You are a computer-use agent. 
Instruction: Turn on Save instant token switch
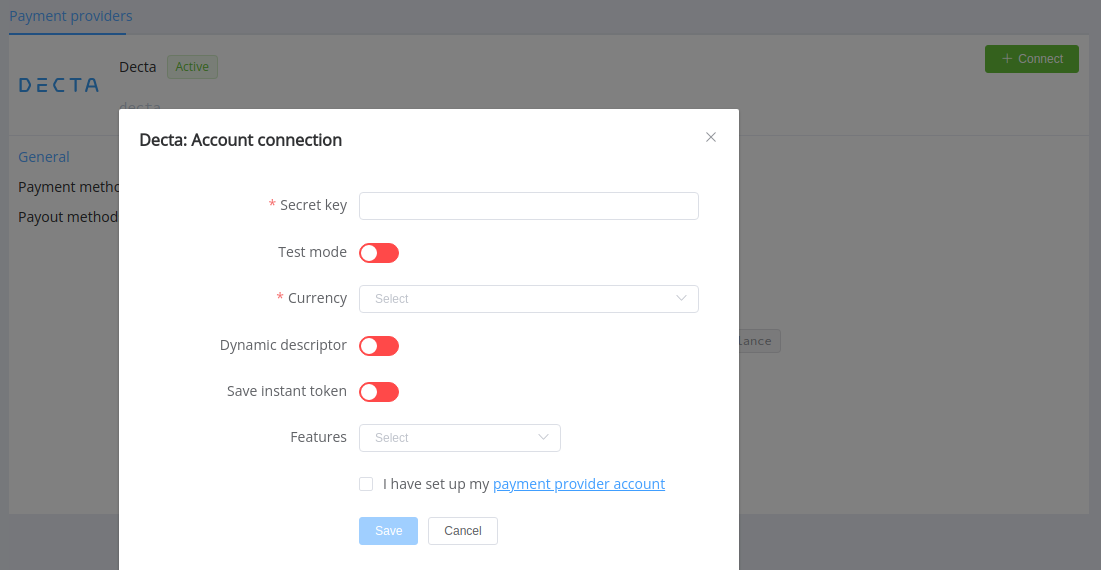tap(379, 392)
